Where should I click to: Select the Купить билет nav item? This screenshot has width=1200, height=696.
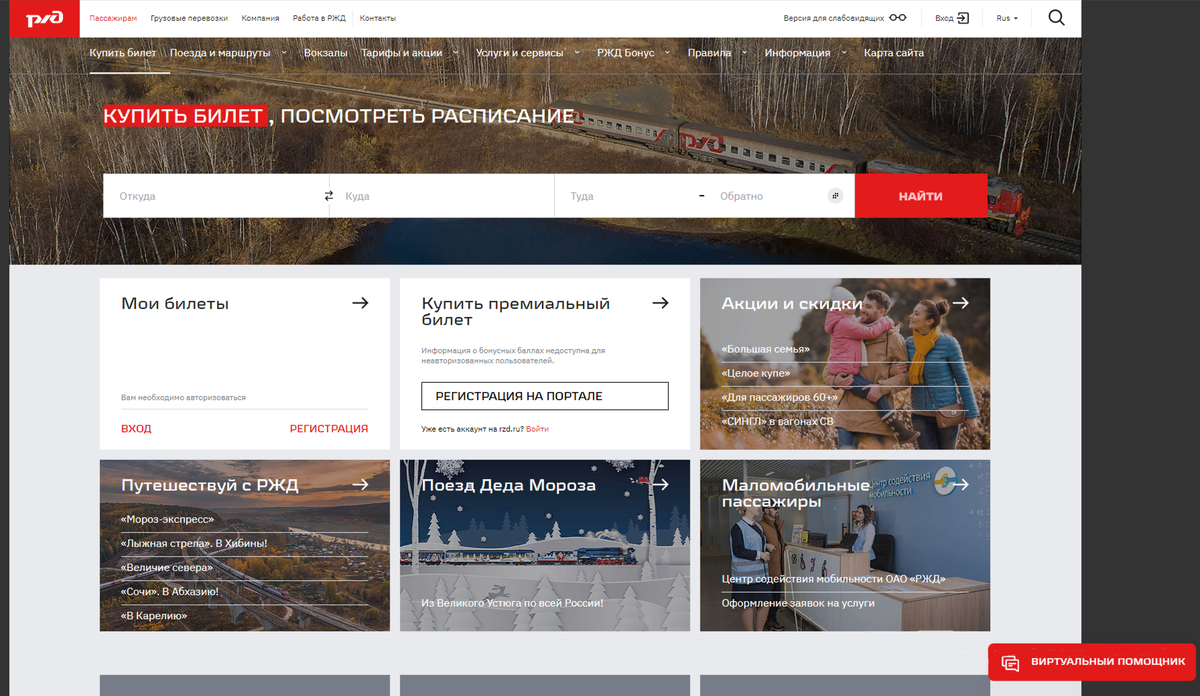point(123,53)
